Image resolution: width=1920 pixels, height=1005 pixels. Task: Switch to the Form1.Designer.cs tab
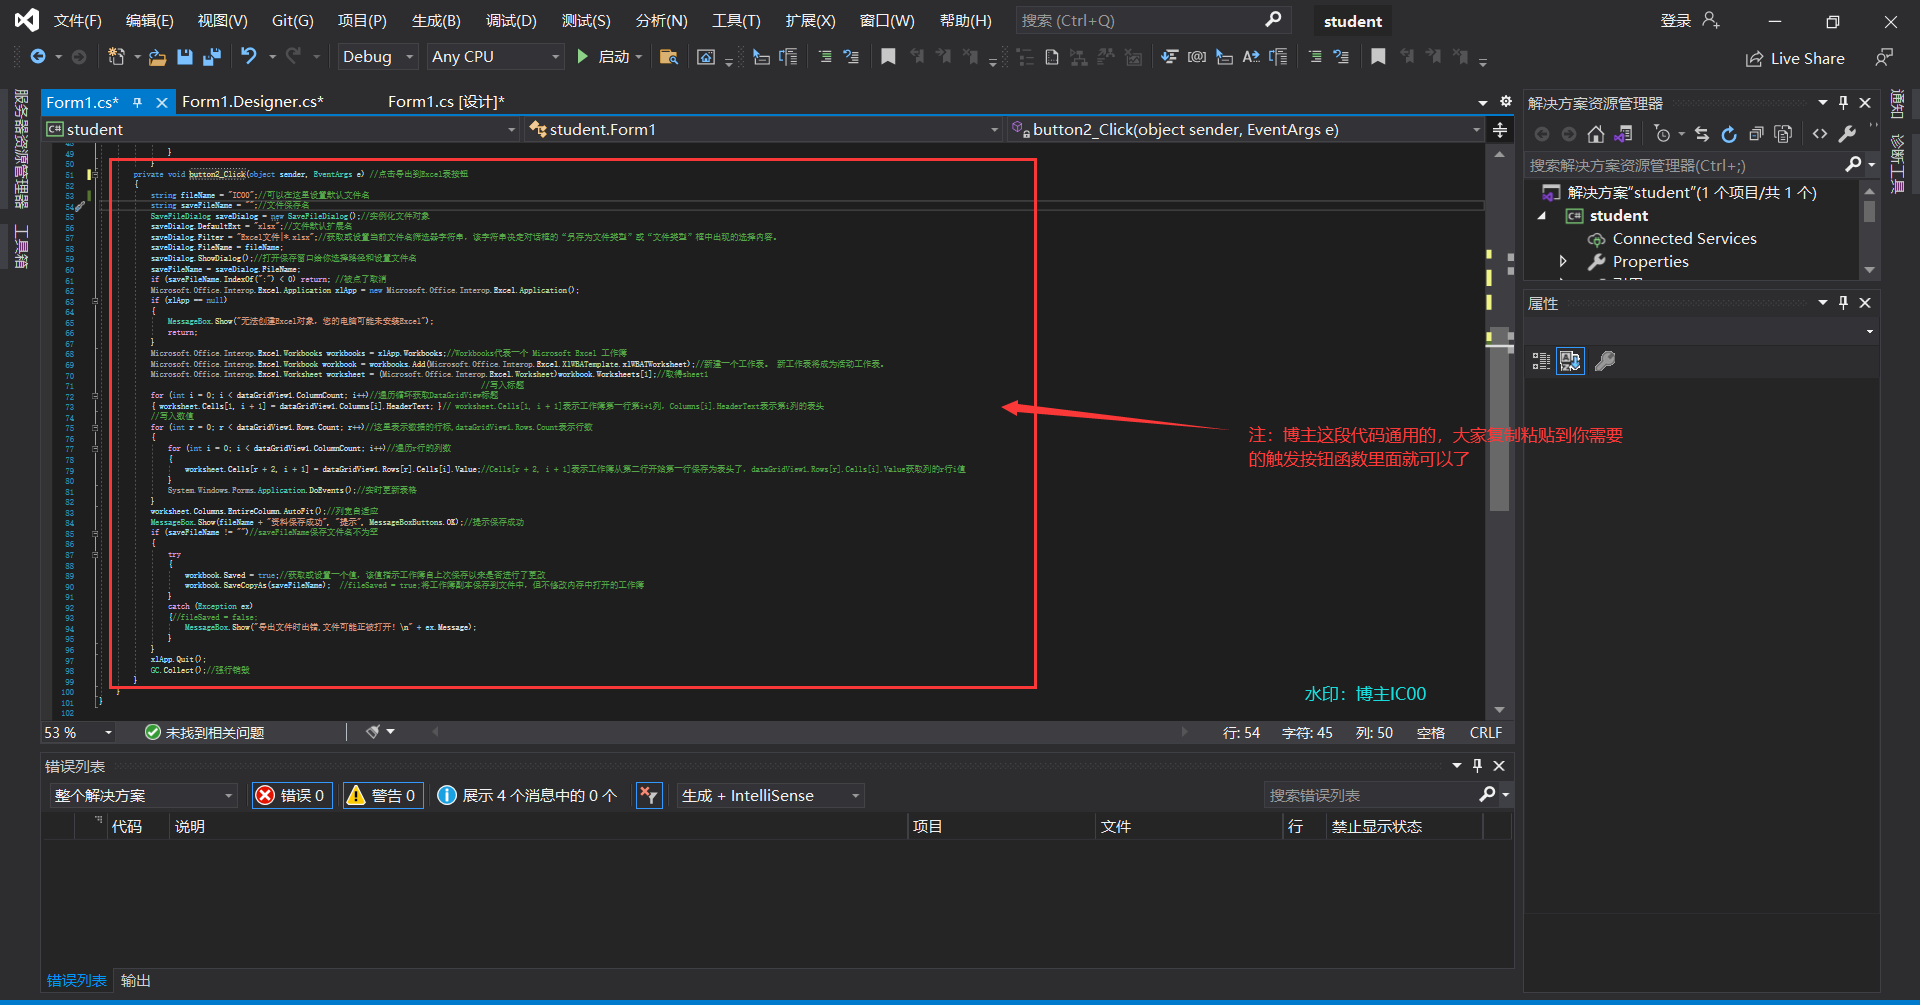click(x=254, y=101)
